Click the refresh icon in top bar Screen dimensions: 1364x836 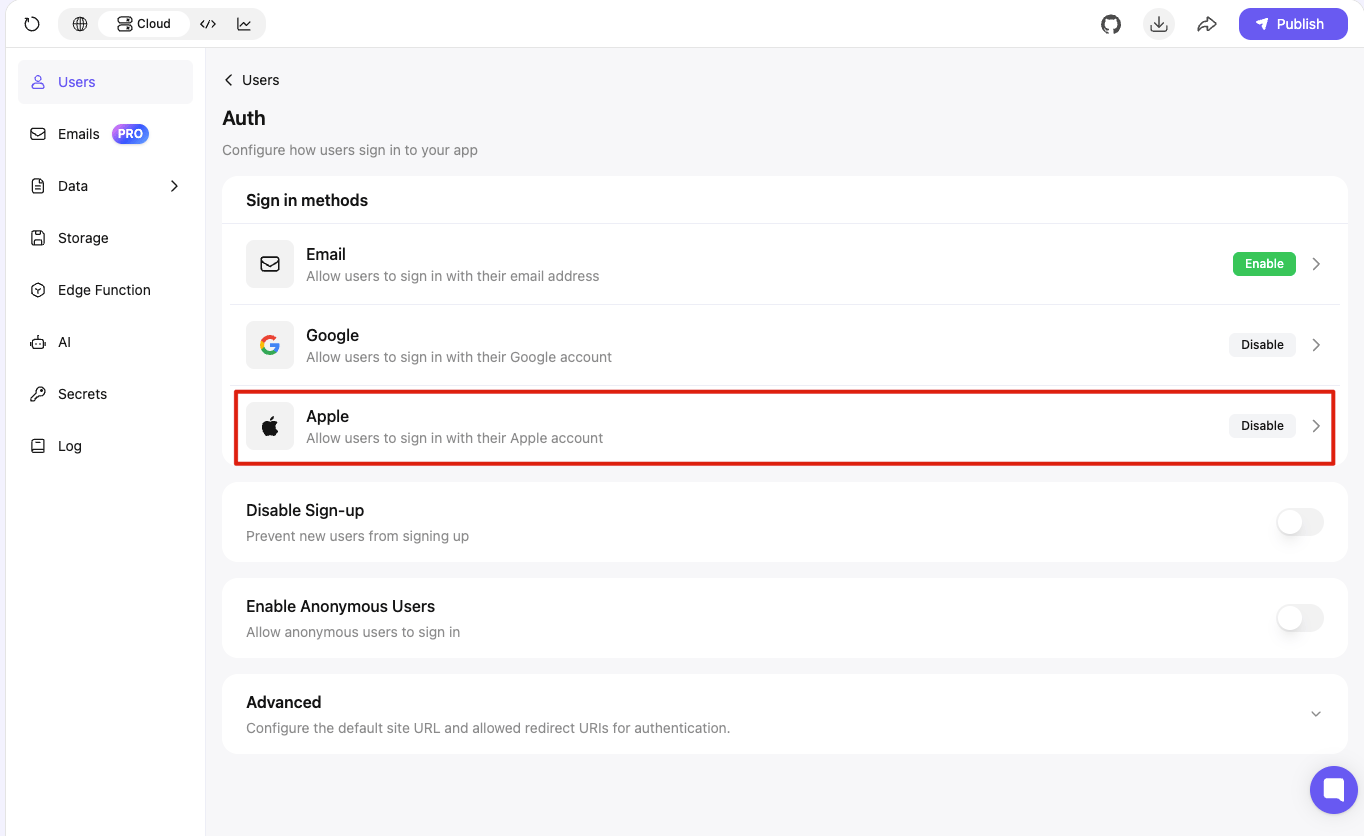(x=32, y=24)
